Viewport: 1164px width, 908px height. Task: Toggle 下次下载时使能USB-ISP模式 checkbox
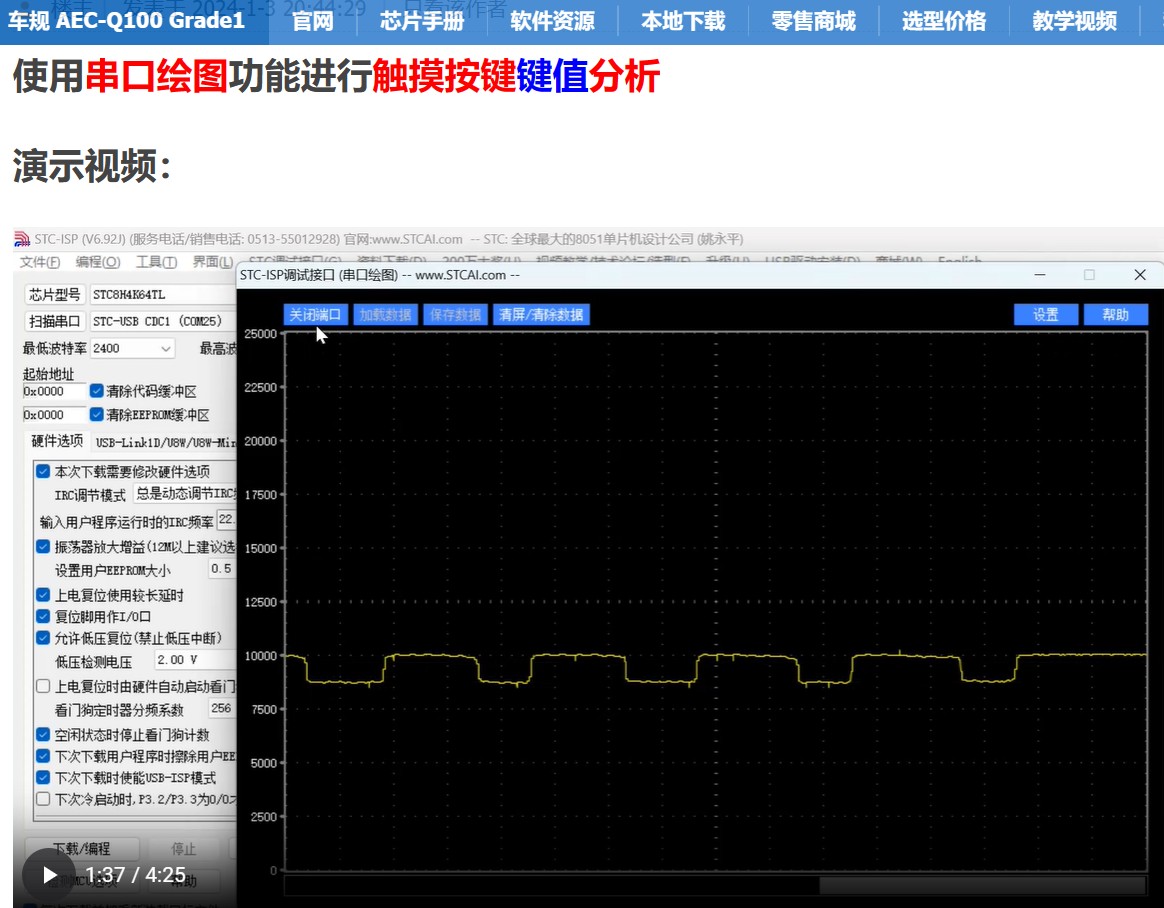pos(43,778)
